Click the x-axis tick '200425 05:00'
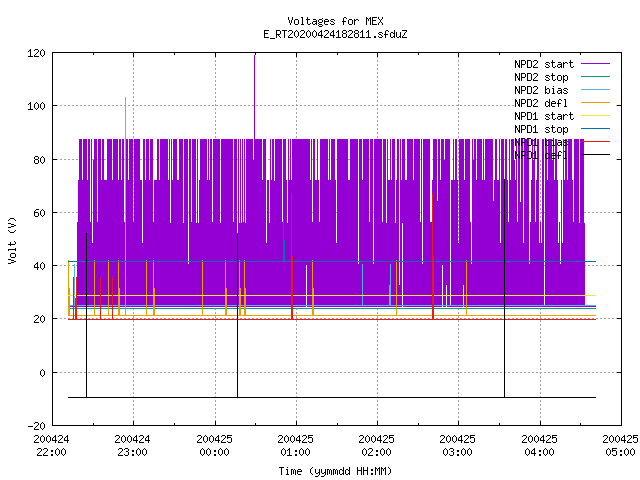 click(620, 446)
